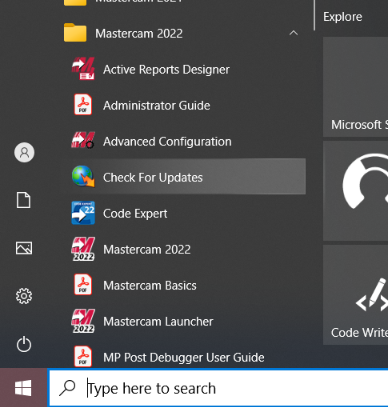Viewport: 388px width, 407px height.
Task: Select the Mastercam 2022 folder label
Action: (x=139, y=34)
